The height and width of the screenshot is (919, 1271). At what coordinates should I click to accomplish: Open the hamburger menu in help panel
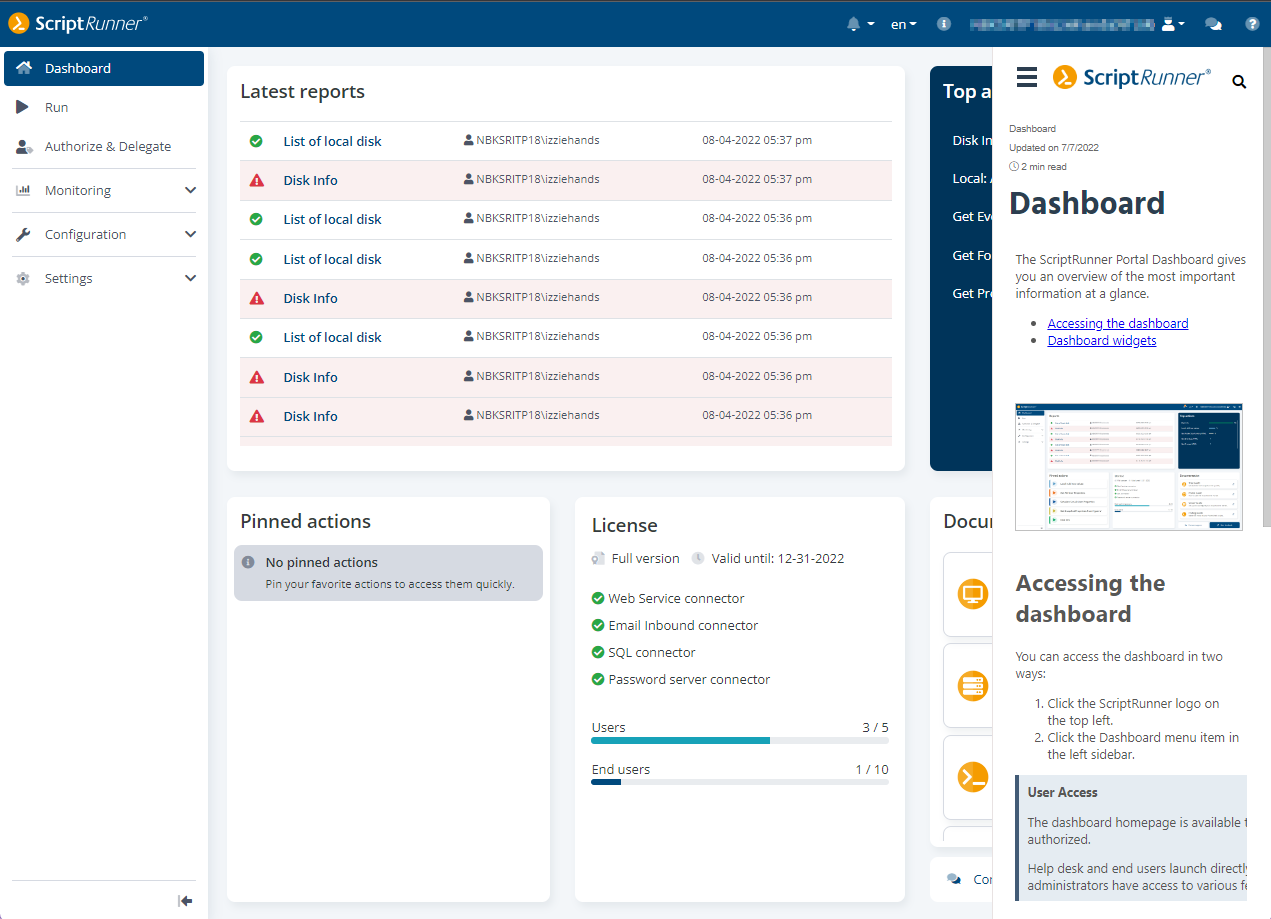1026,78
